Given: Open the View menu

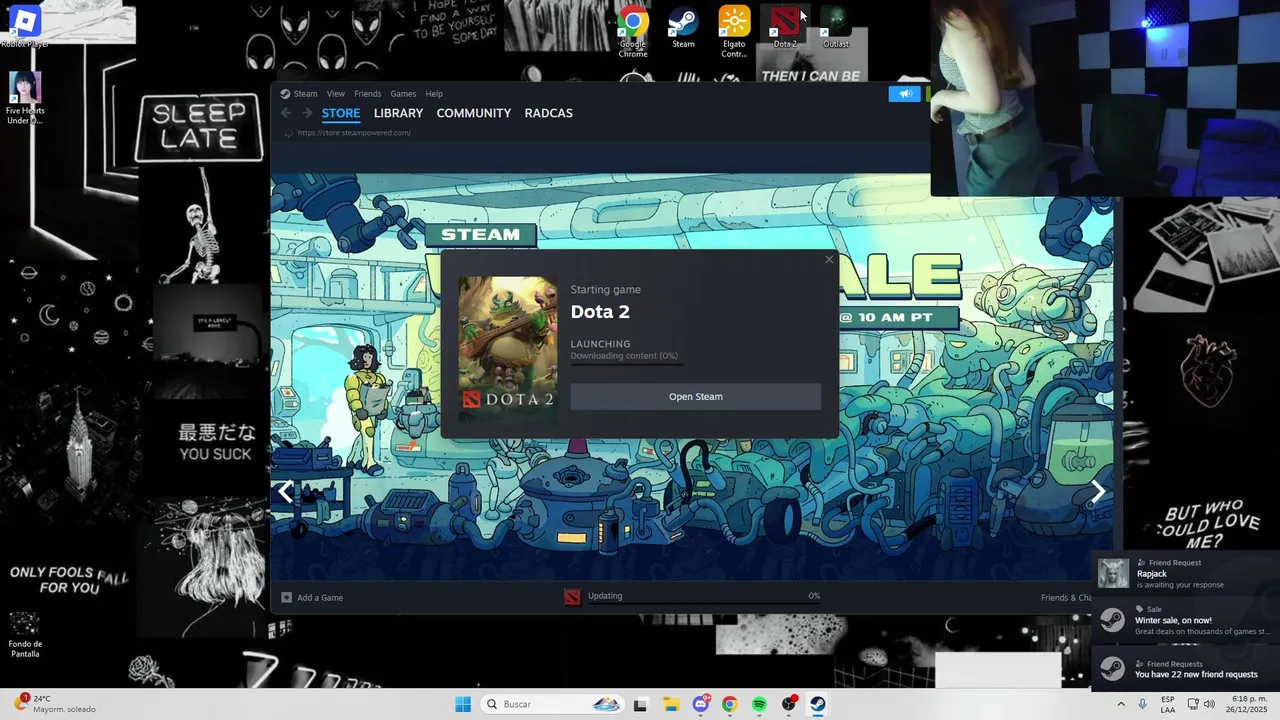Looking at the screenshot, I should click(335, 94).
